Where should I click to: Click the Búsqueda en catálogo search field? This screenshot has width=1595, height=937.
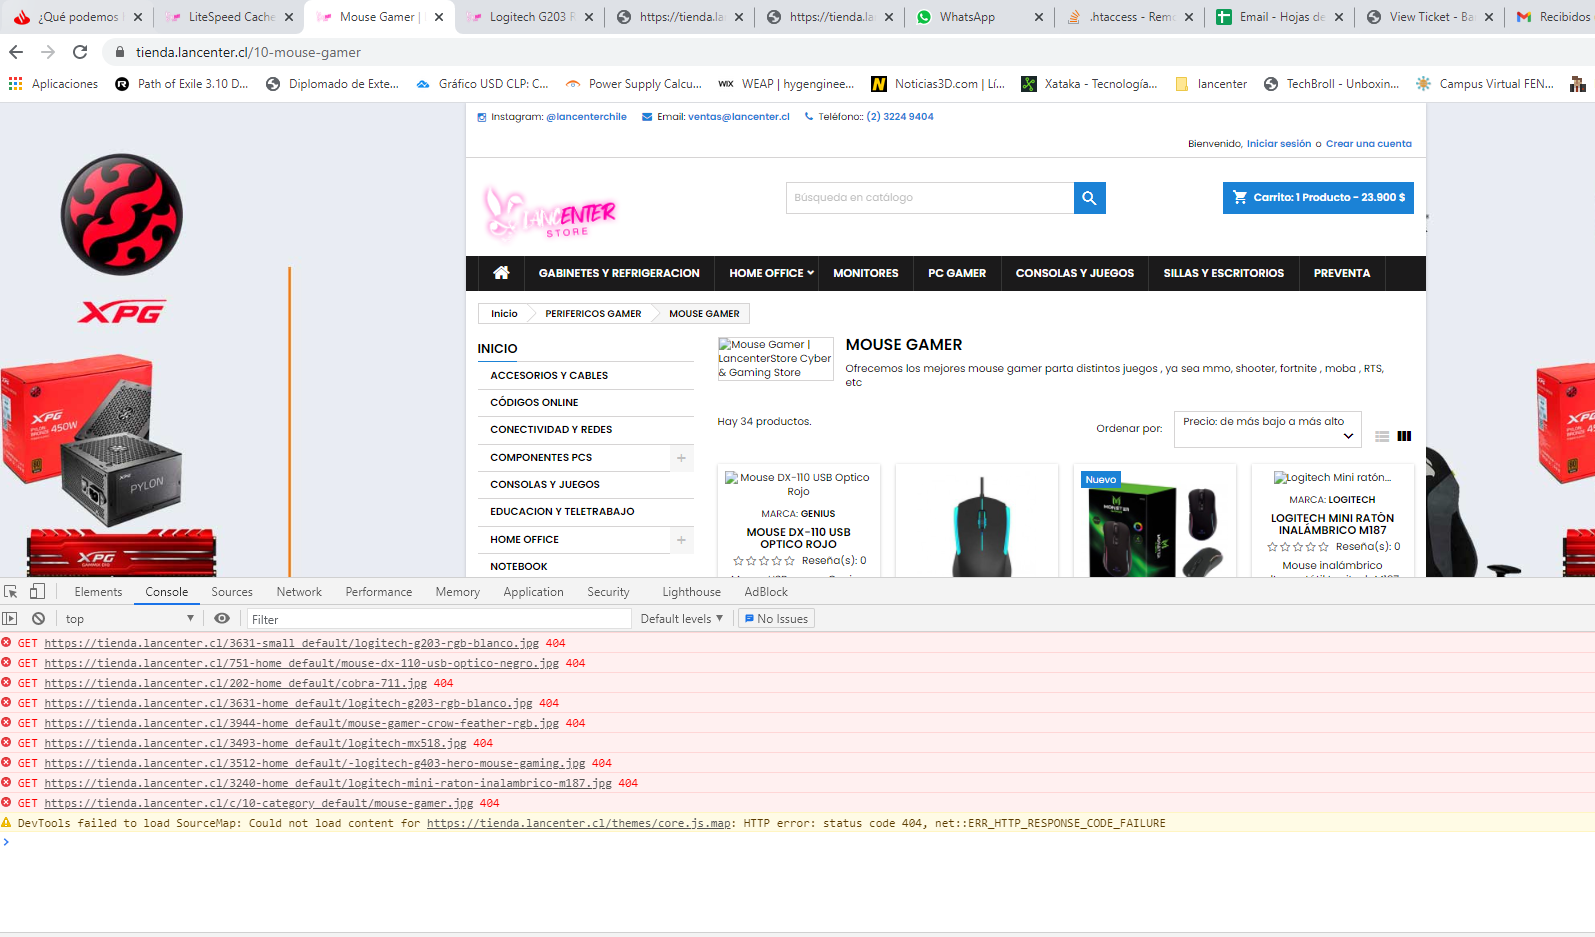930,198
